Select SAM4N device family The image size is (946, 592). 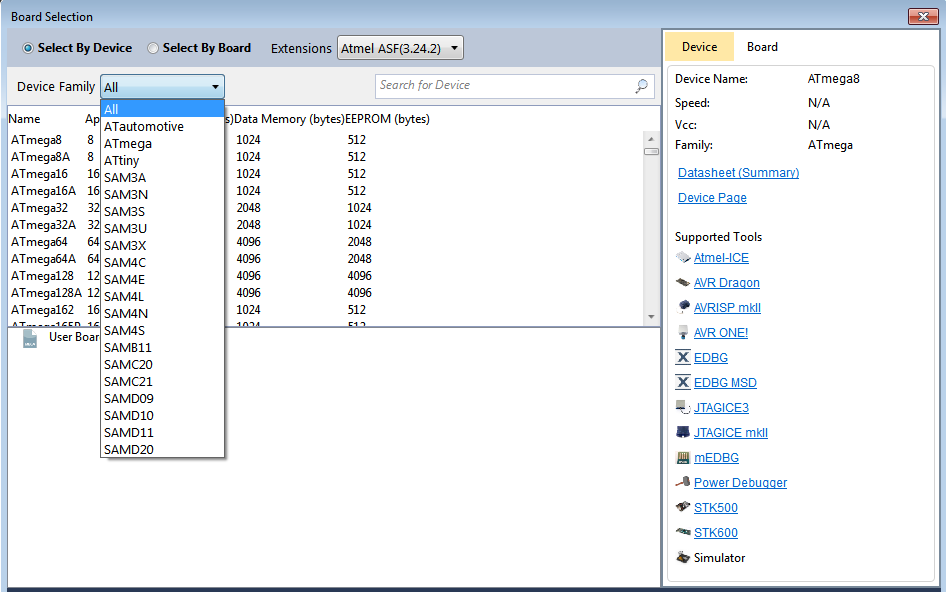point(162,313)
